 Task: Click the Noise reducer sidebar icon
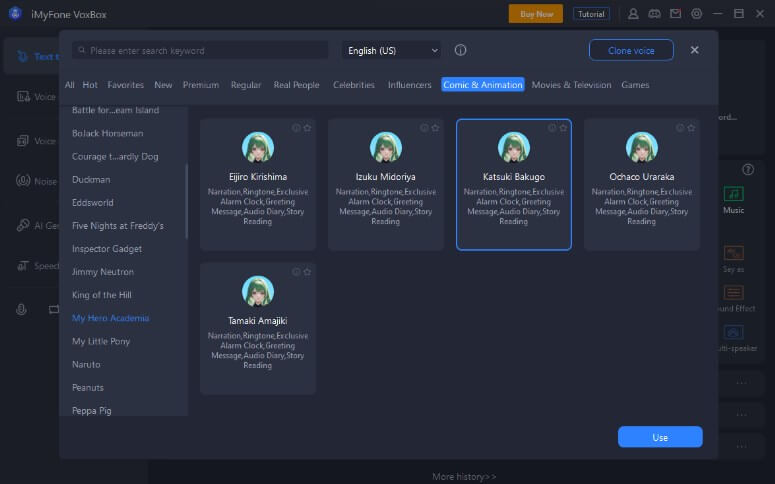[23, 181]
